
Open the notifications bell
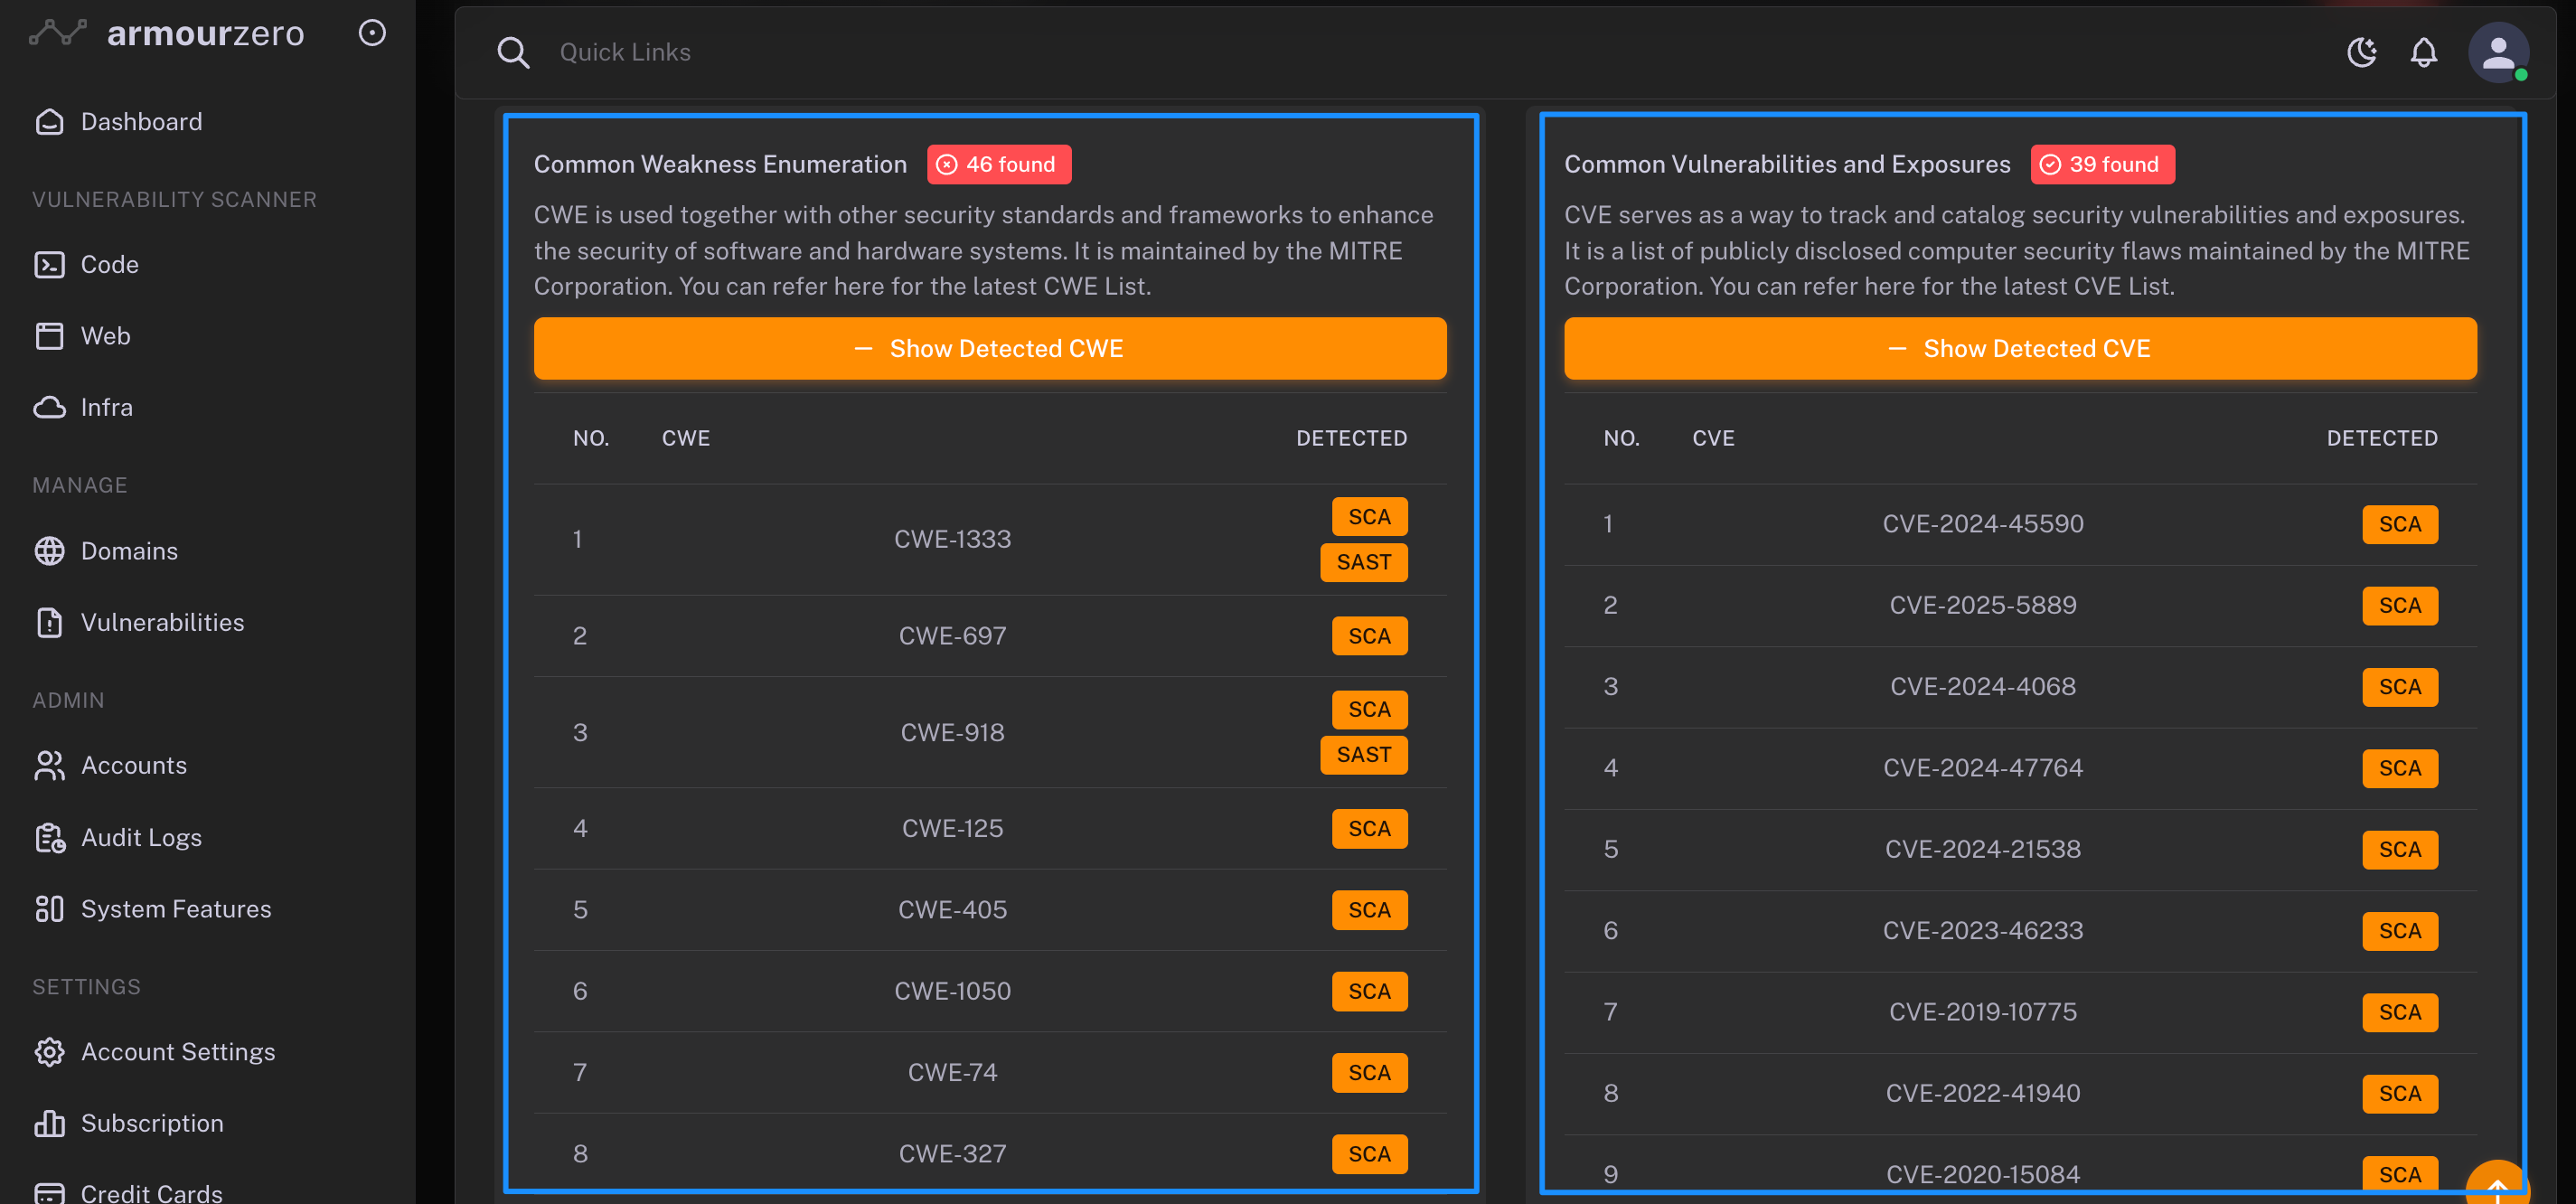2423,52
